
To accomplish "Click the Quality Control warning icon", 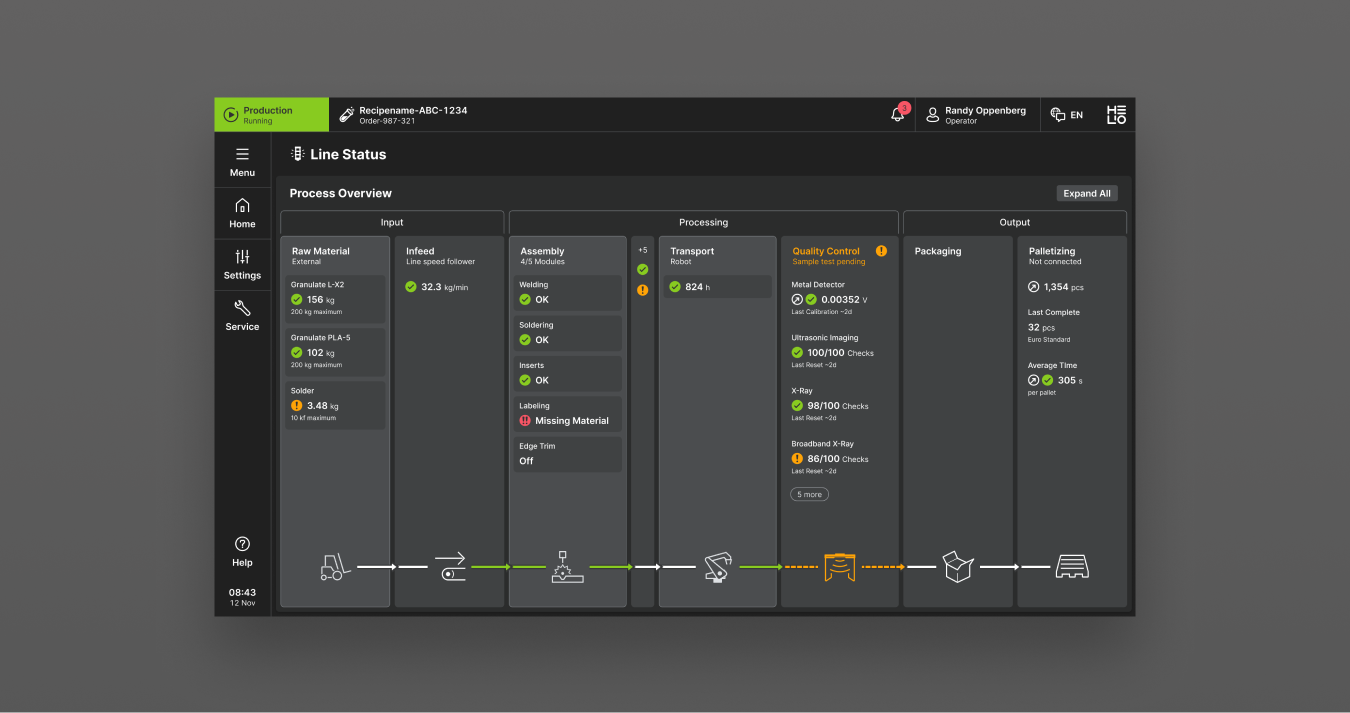I will [881, 251].
